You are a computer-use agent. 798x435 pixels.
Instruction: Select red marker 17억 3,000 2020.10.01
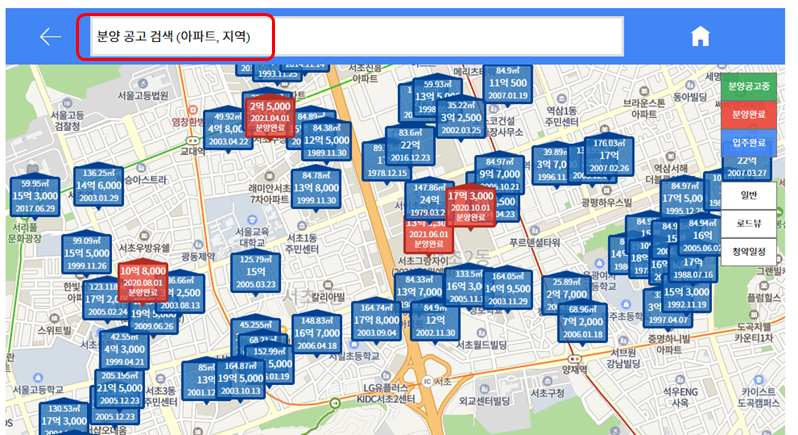[x=470, y=206]
